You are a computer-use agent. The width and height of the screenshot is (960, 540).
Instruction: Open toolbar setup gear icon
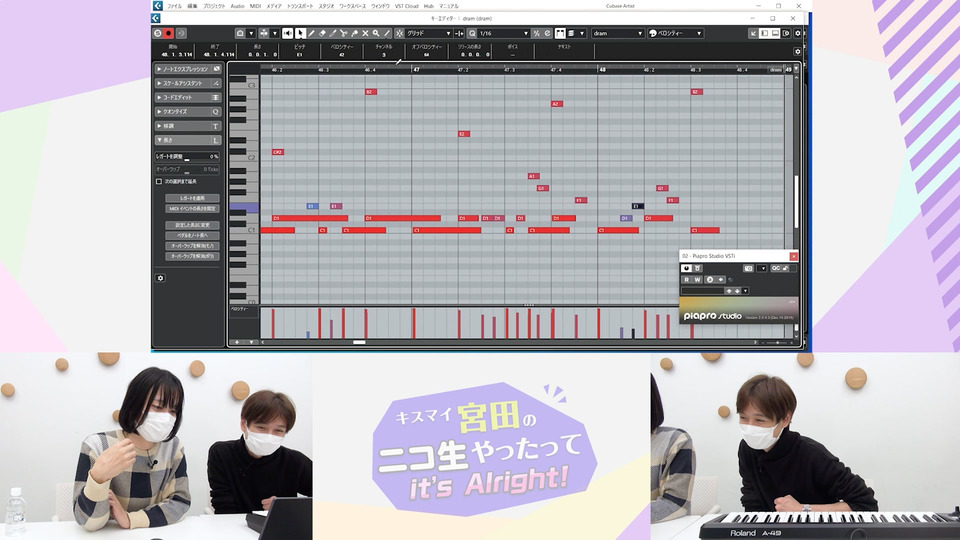click(798, 33)
